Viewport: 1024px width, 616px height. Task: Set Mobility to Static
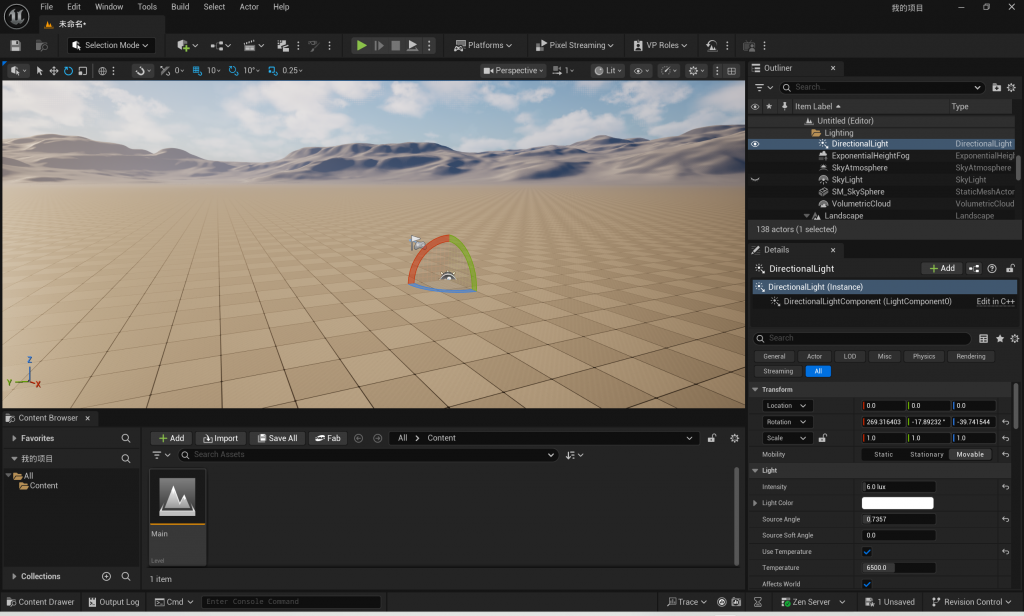883,455
